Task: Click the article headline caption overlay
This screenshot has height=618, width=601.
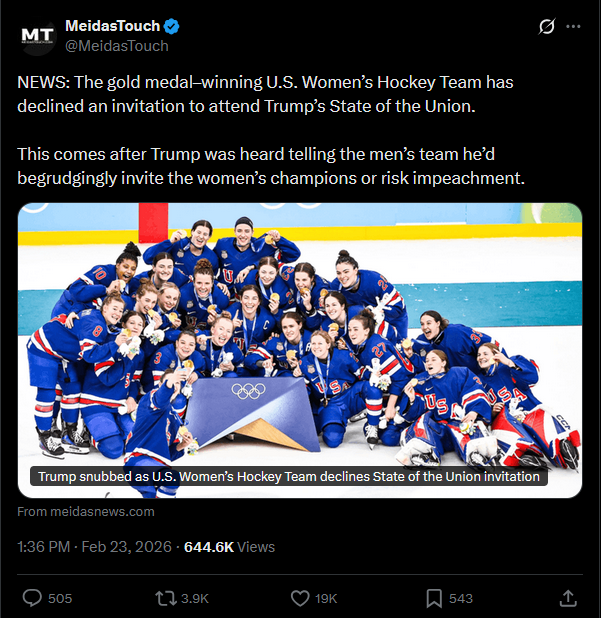Action: pos(289,477)
